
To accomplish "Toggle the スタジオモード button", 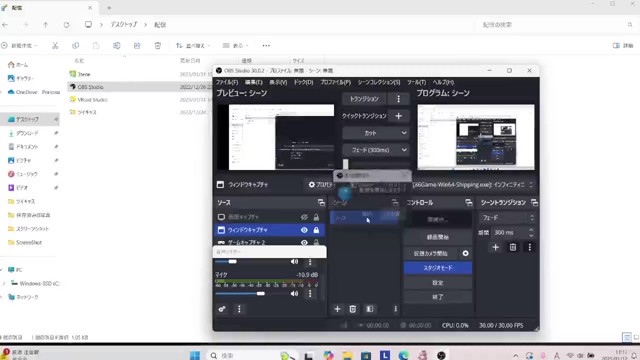I will (438, 268).
